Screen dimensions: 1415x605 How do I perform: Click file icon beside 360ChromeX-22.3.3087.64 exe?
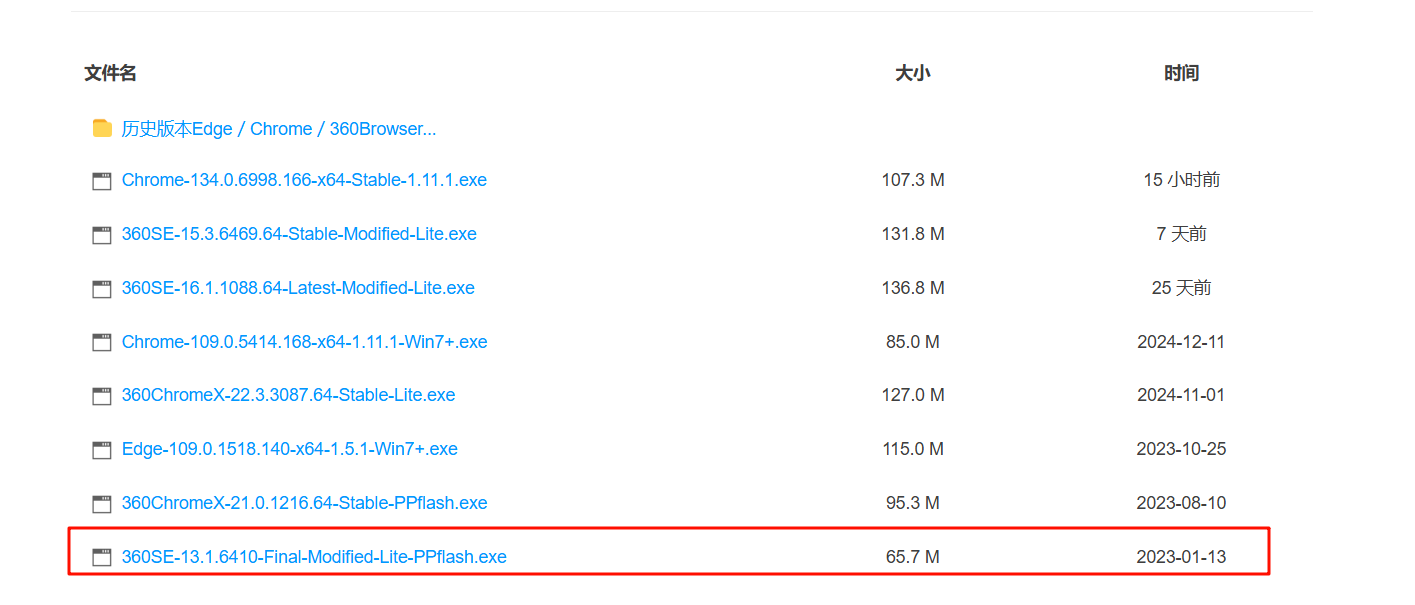click(x=102, y=396)
